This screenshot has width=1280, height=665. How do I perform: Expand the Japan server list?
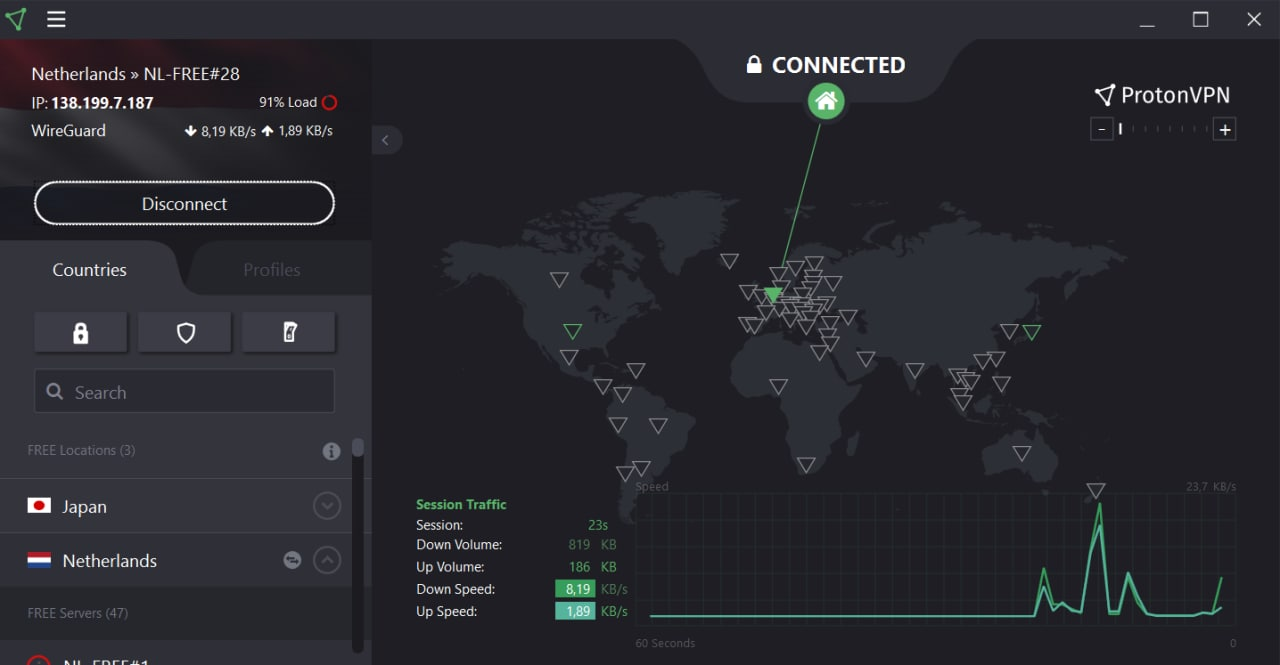tap(327, 506)
